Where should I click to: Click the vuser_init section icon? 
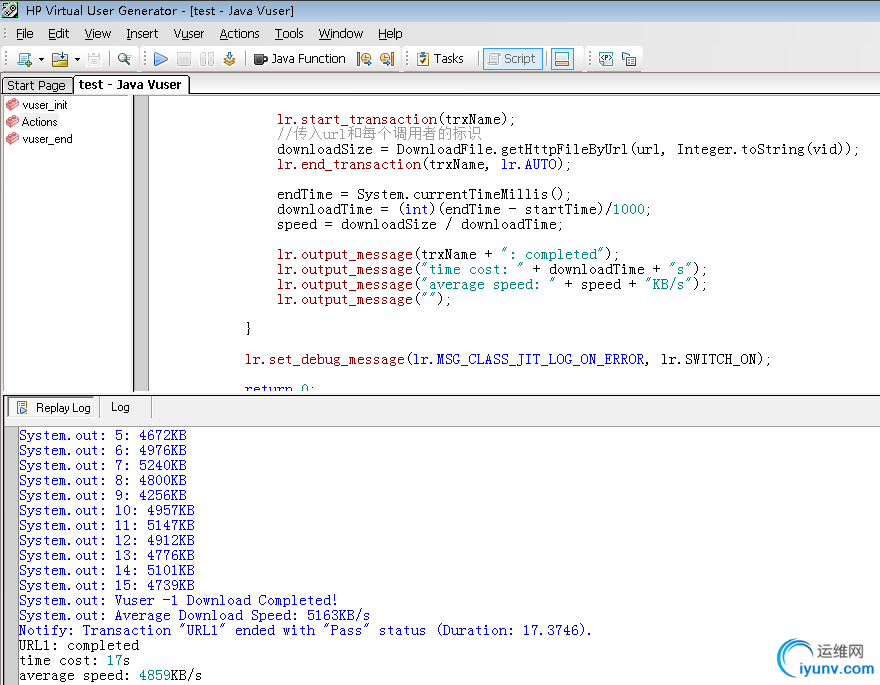pyautogui.click(x=12, y=104)
